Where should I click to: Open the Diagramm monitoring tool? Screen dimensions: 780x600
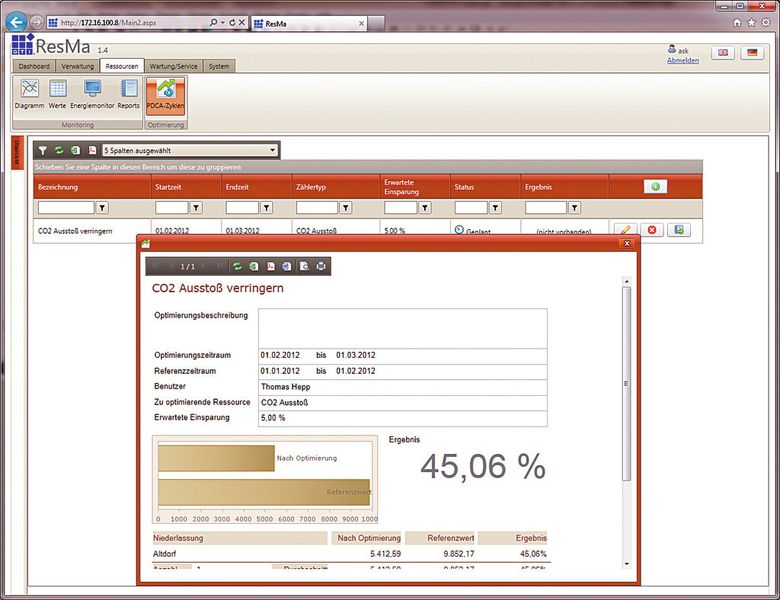29,94
